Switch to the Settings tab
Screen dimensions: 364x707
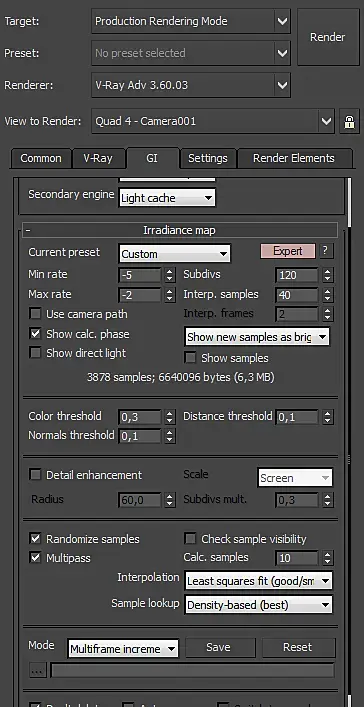(x=207, y=158)
